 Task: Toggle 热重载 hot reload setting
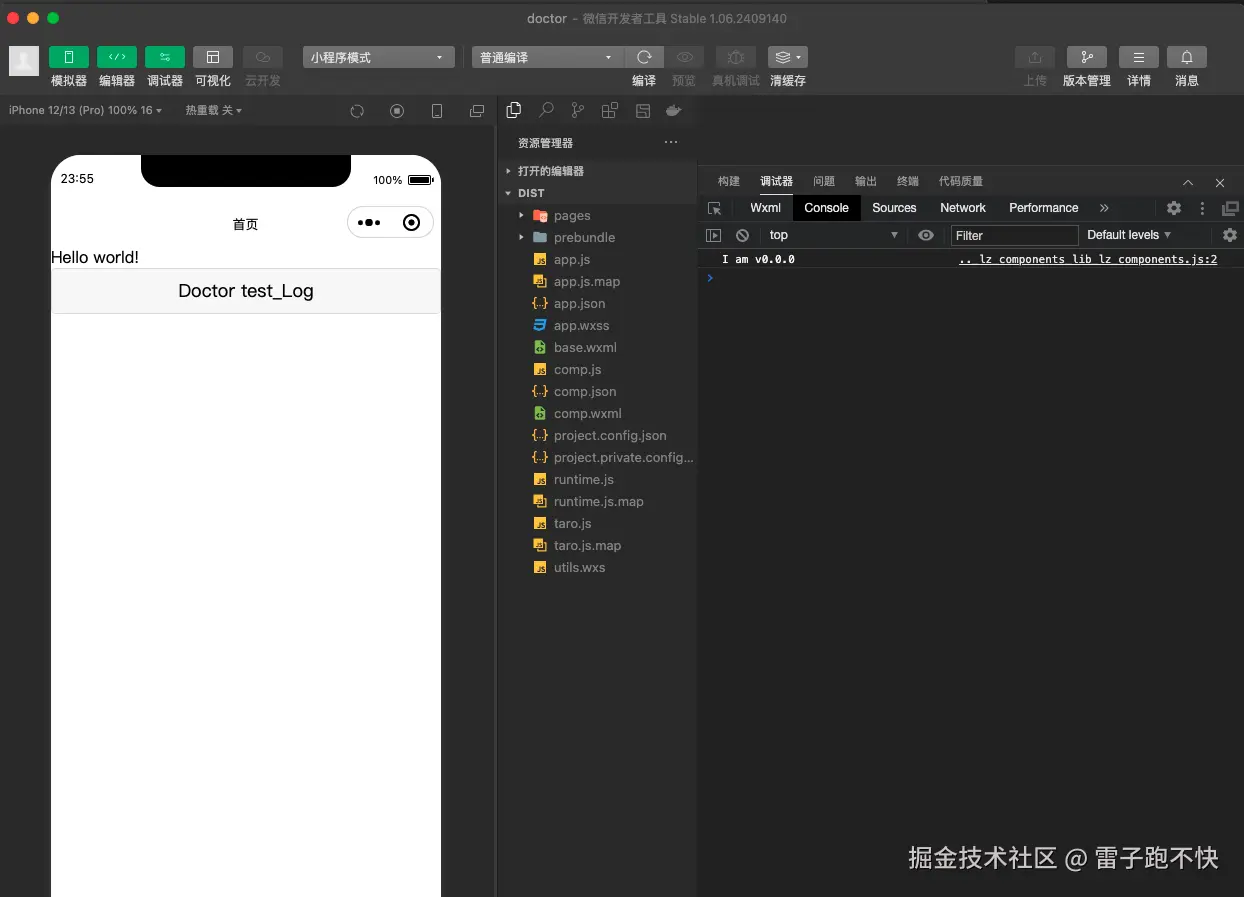click(213, 110)
